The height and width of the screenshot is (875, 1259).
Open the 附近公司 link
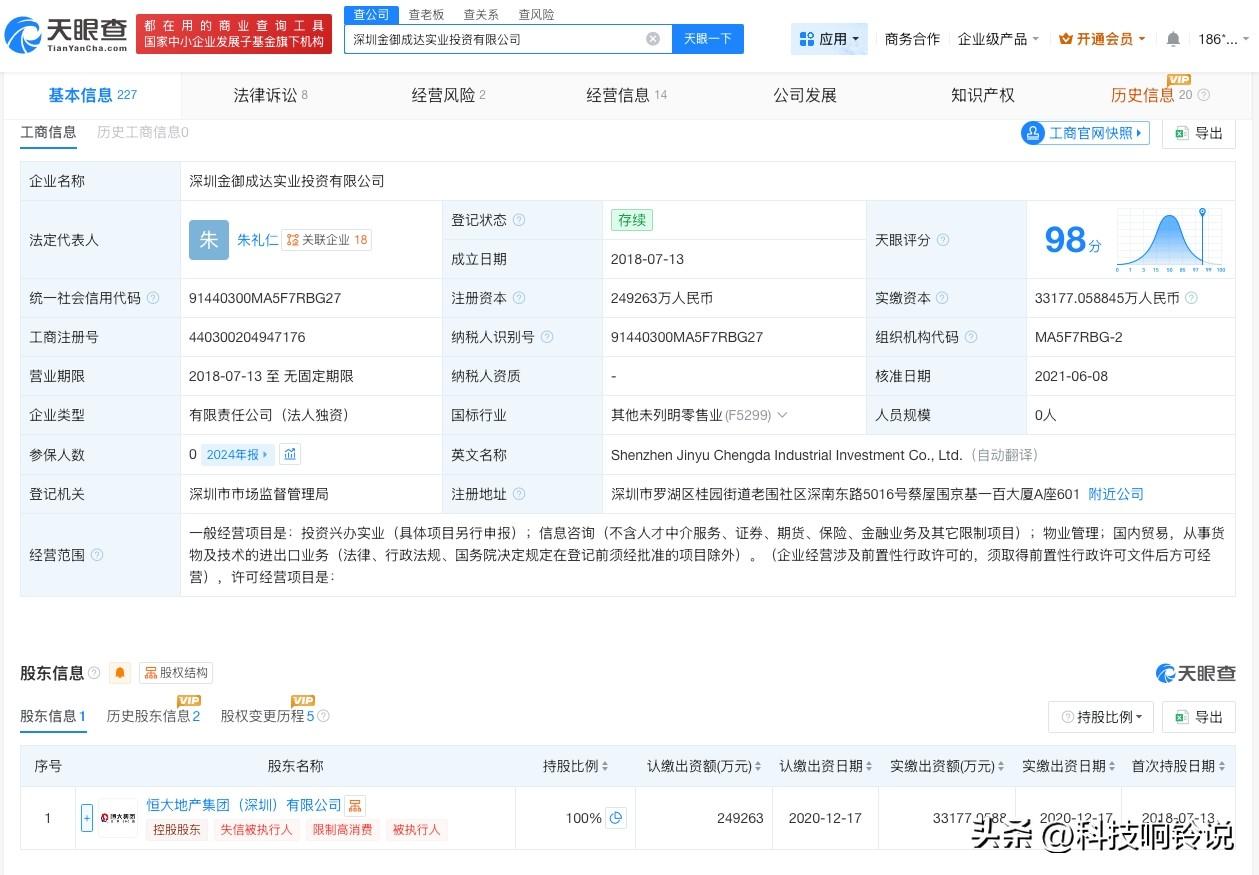[x=1116, y=494]
